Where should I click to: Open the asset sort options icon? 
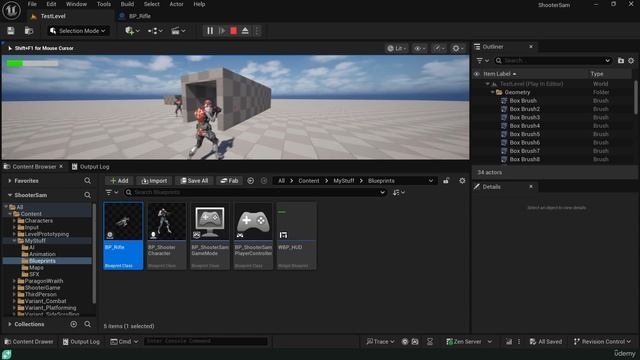398,192
